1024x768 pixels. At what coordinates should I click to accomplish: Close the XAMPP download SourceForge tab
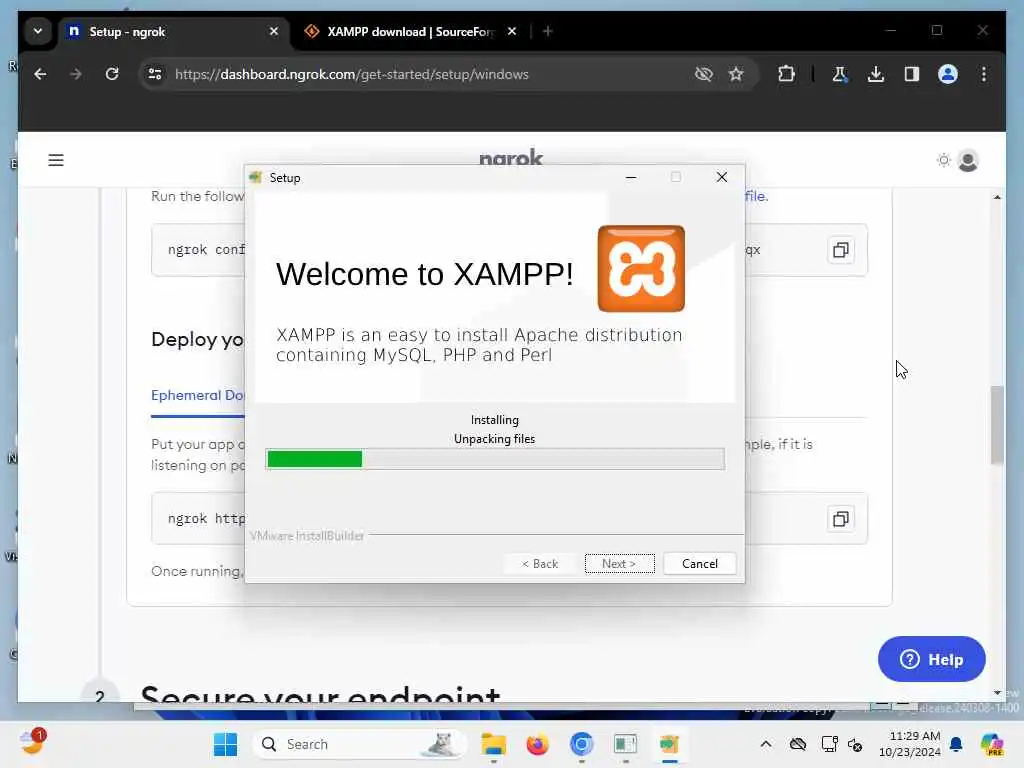point(512,31)
